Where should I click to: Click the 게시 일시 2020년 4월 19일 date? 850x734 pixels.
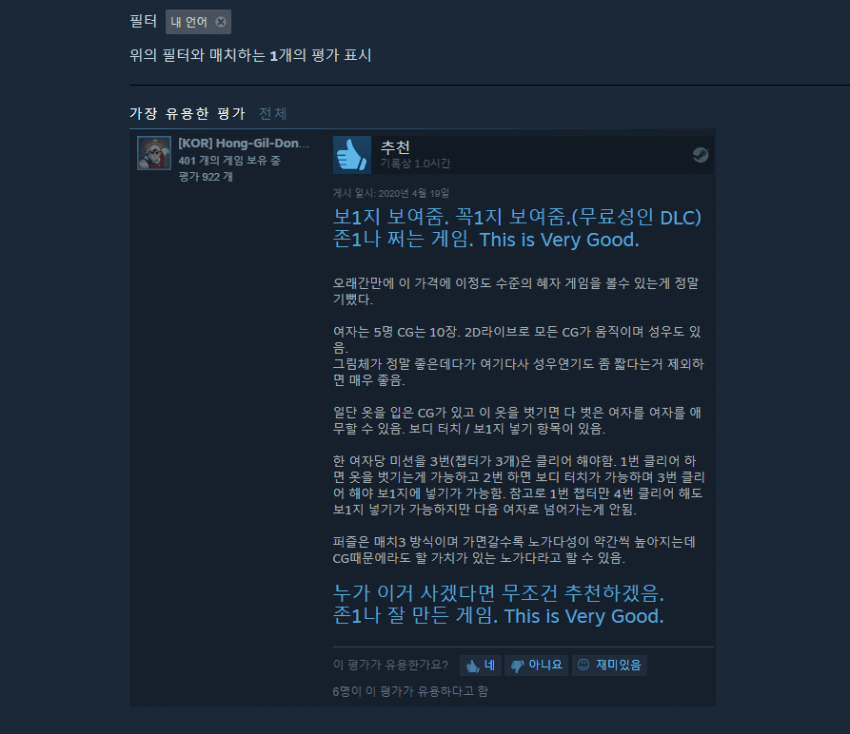pyautogui.click(x=391, y=193)
